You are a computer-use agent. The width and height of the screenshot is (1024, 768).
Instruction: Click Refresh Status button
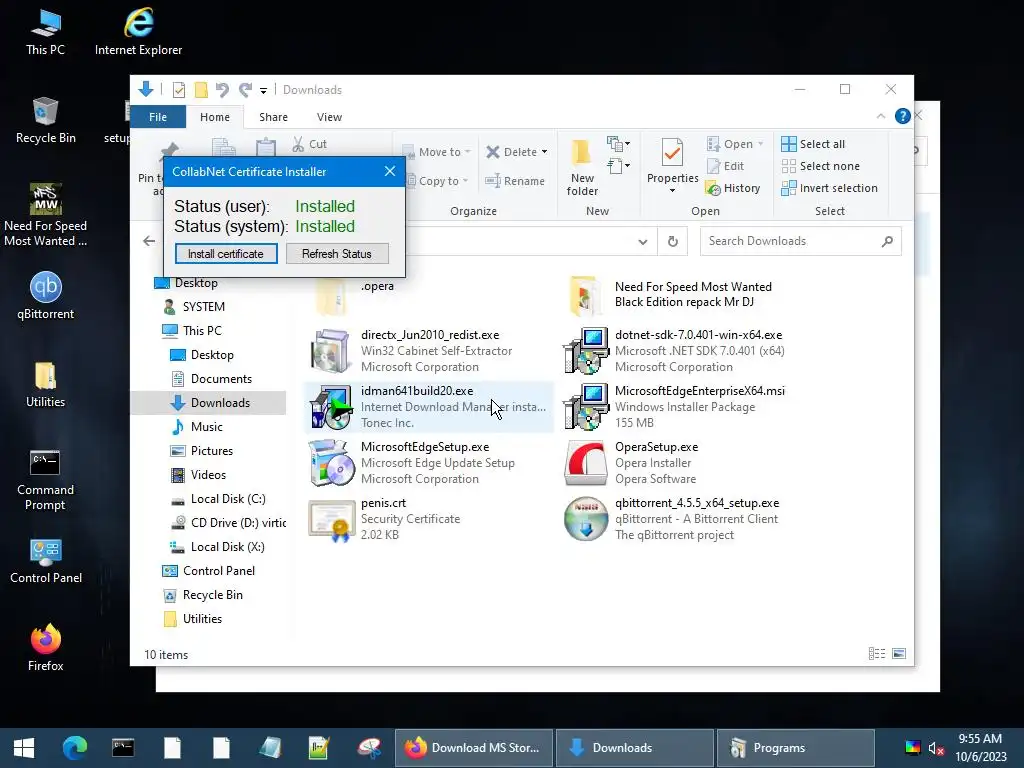(337, 254)
